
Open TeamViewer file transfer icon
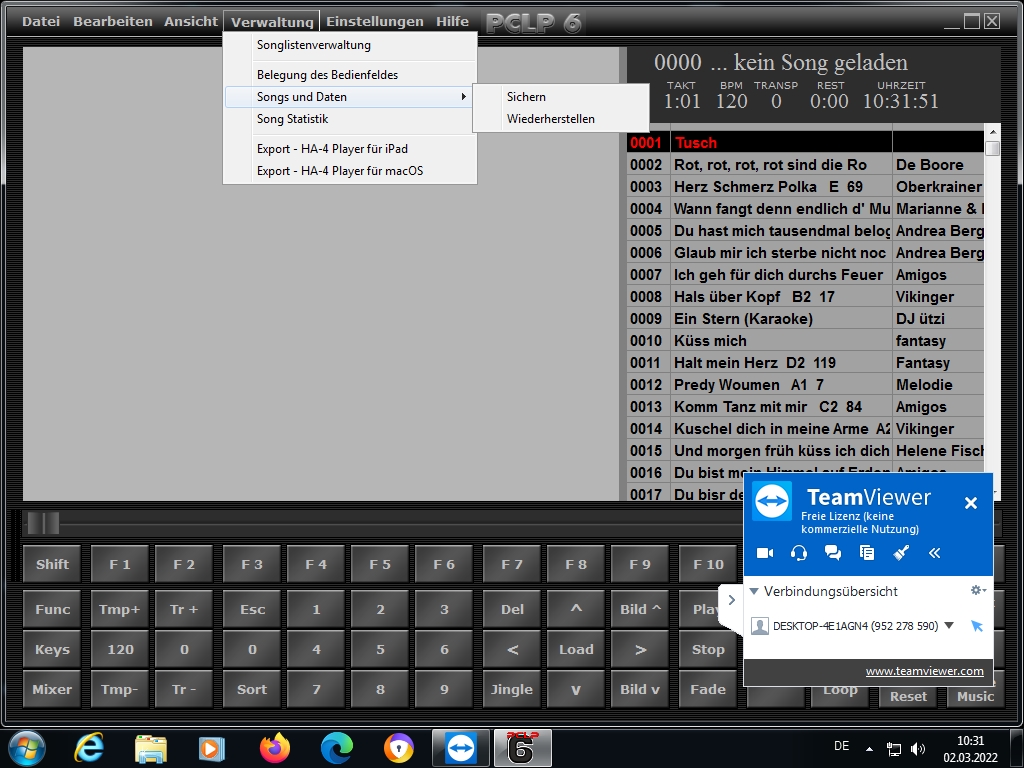click(867, 553)
